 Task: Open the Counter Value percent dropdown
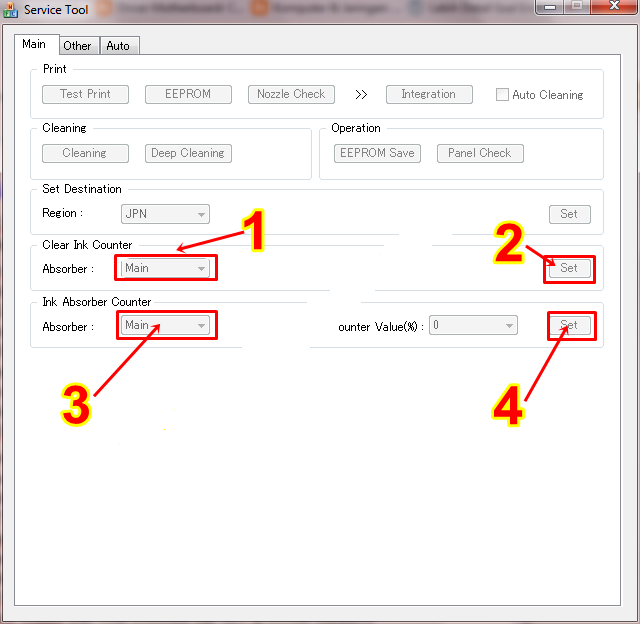[473, 325]
